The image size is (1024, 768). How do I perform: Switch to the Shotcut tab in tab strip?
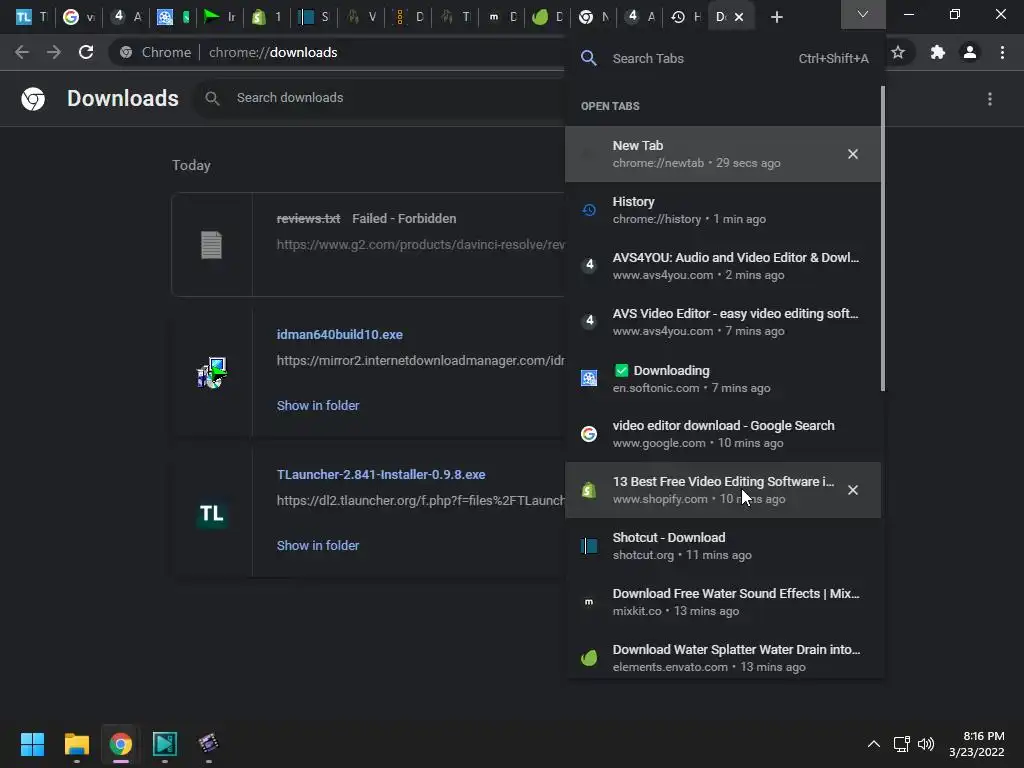coord(314,17)
